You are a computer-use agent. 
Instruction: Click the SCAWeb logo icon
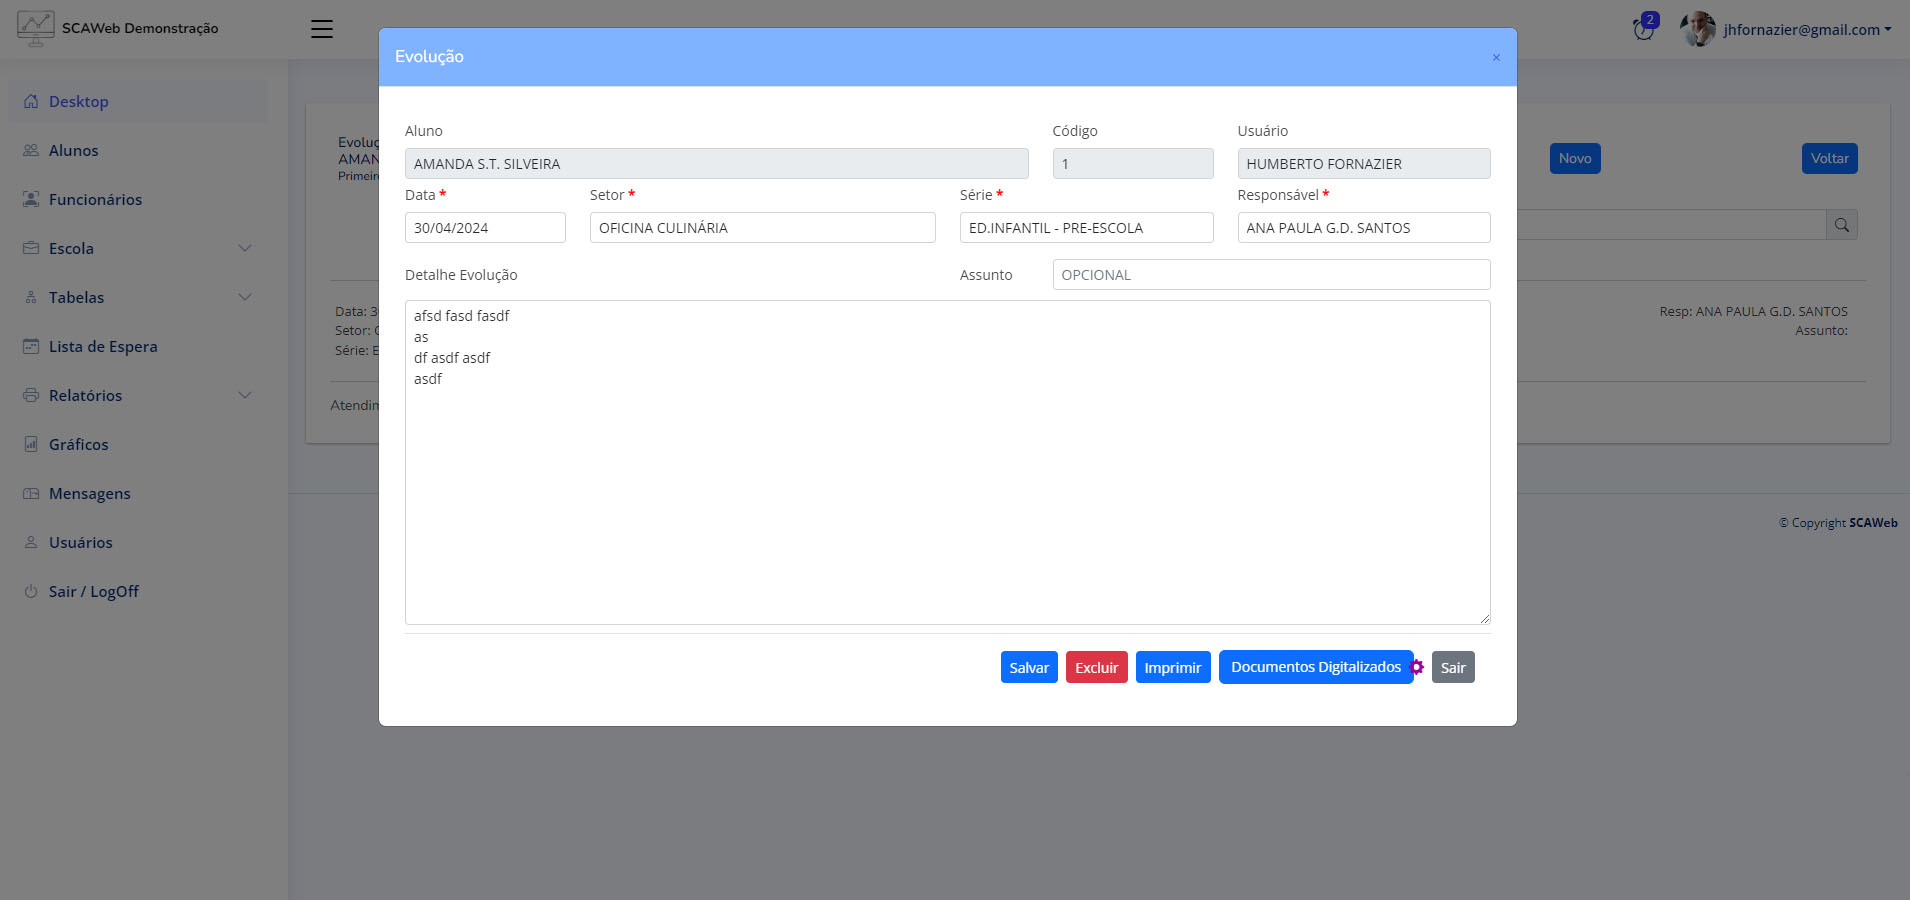pyautogui.click(x=36, y=28)
